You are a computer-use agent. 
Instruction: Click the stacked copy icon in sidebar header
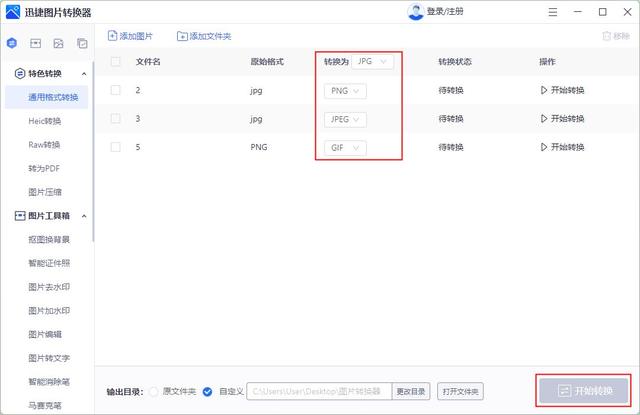82,43
